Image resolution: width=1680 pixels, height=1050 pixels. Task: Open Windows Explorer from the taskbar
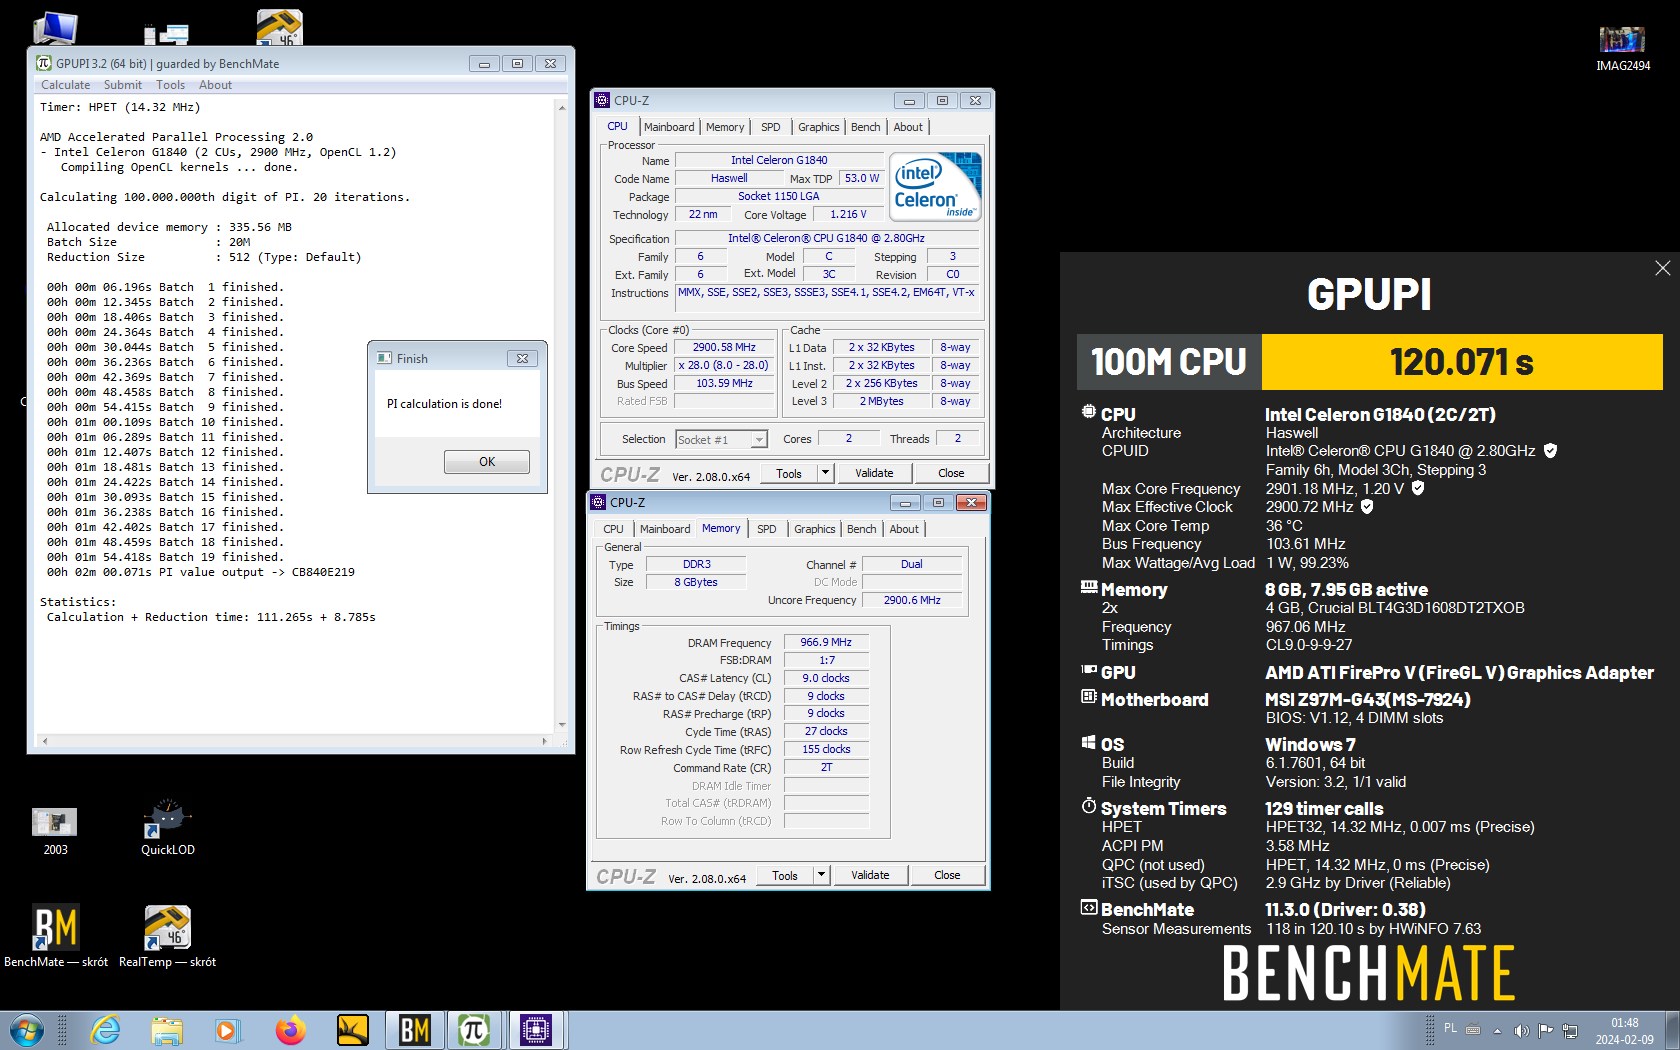click(167, 1030)
